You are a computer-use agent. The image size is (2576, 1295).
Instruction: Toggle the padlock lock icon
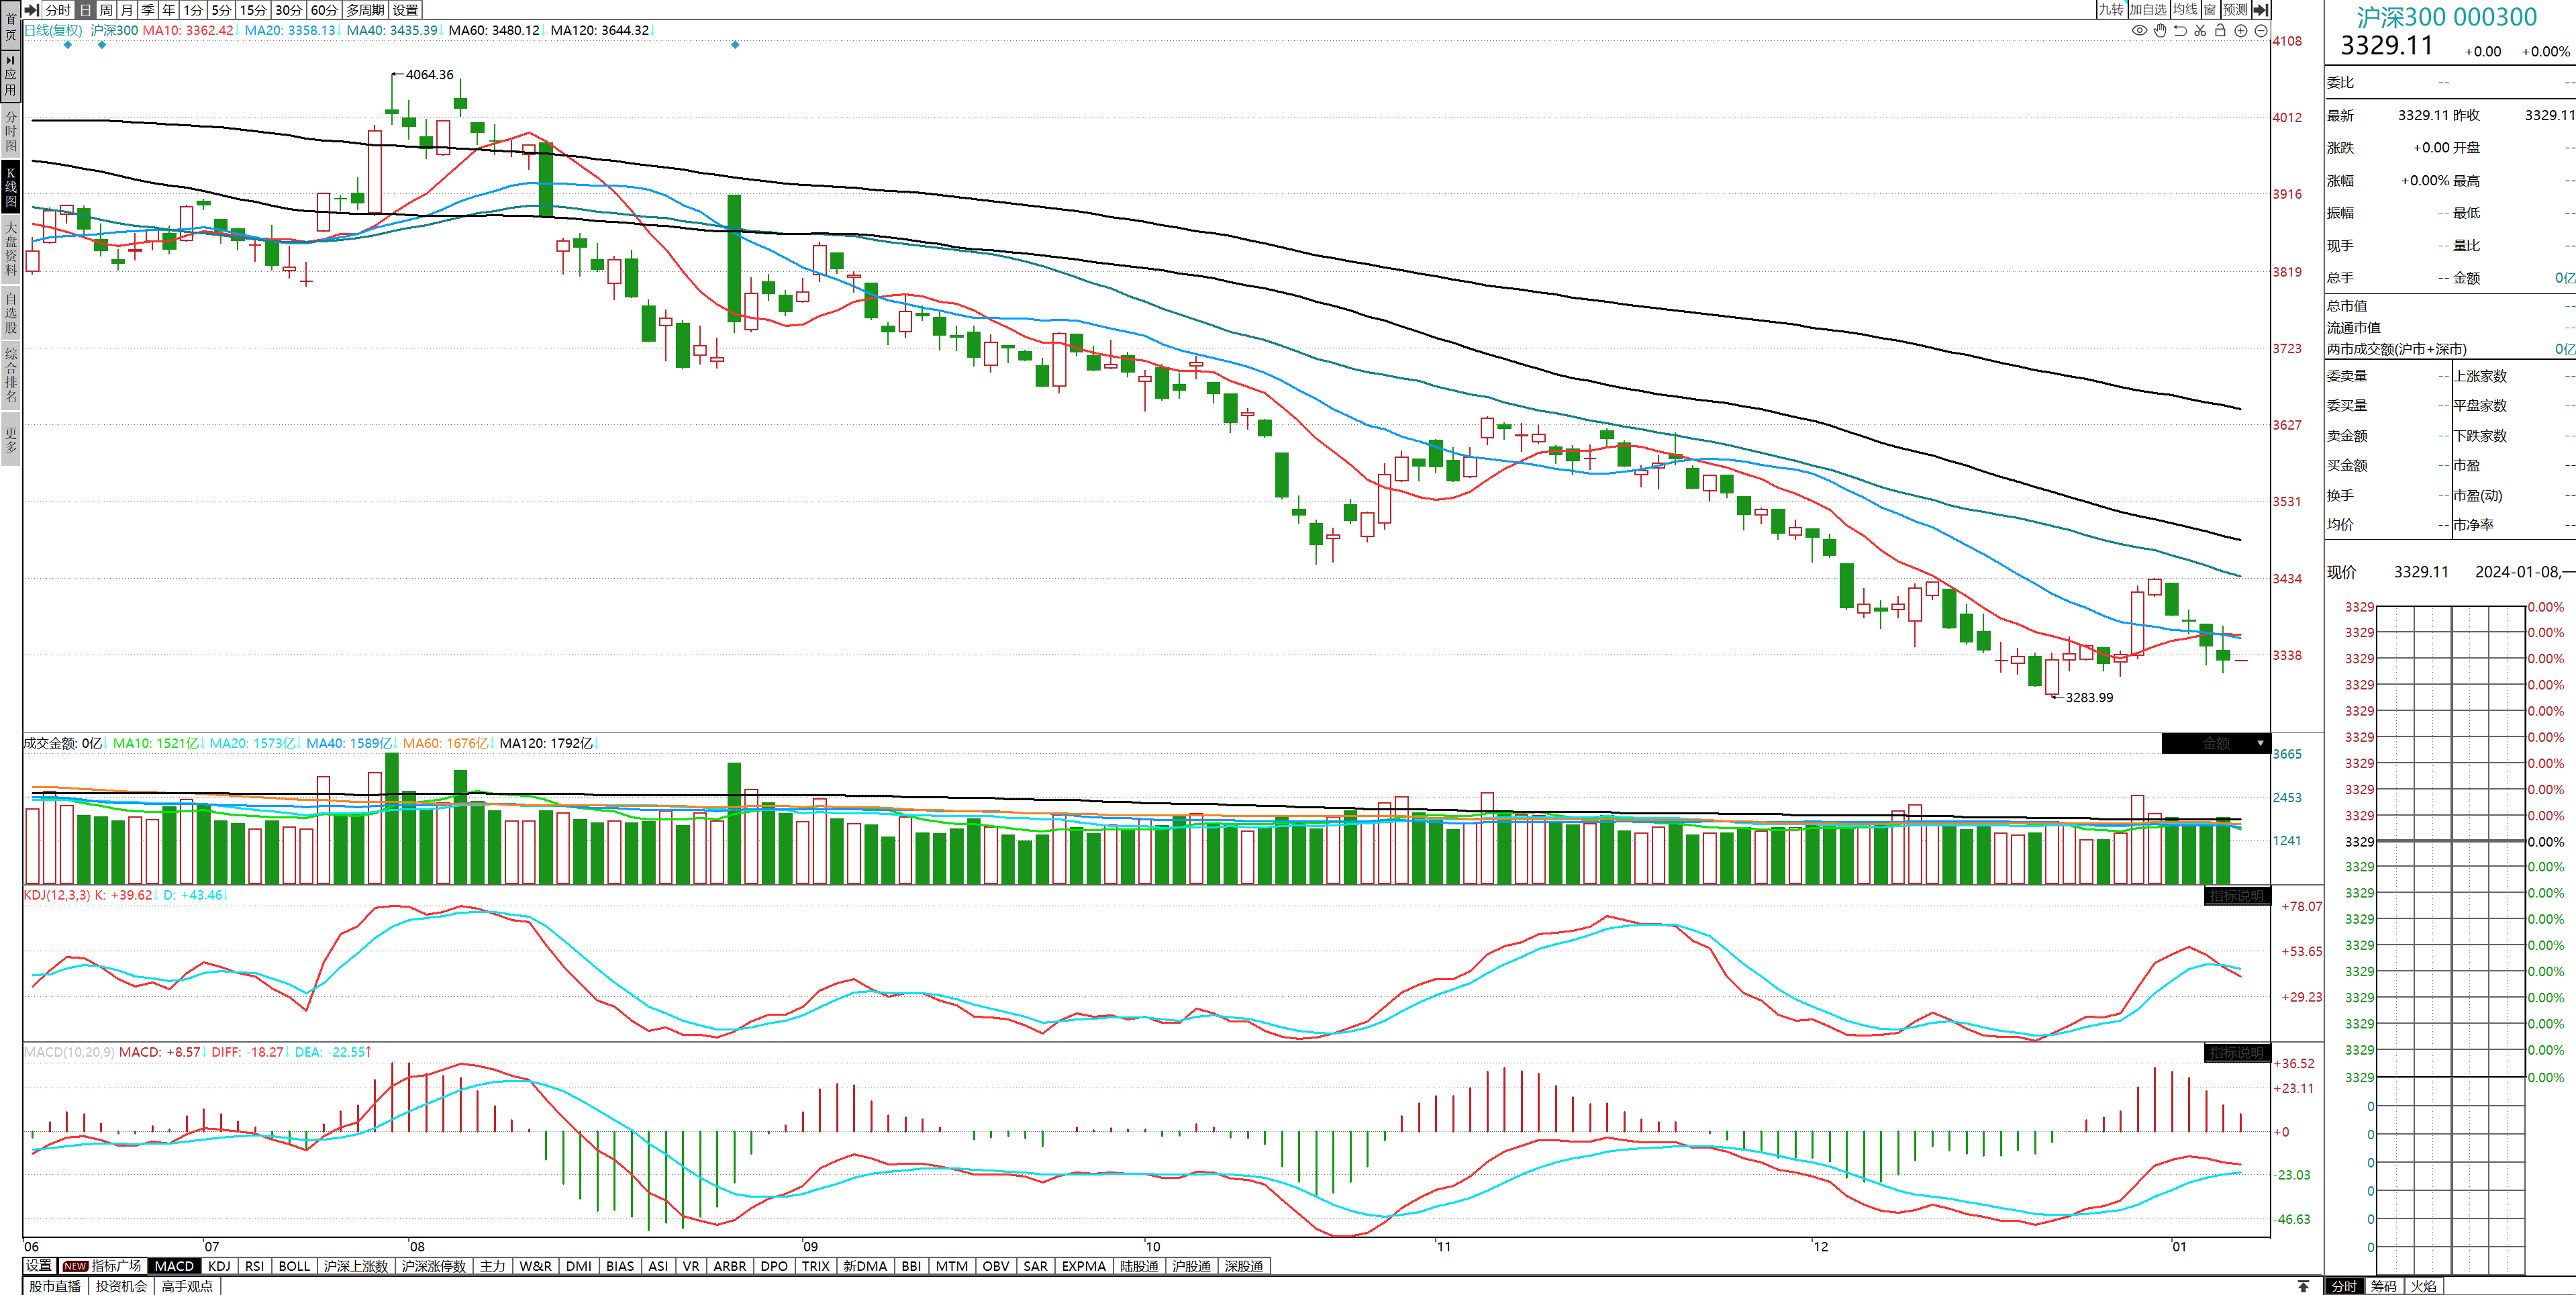(x=2220, y=31)
